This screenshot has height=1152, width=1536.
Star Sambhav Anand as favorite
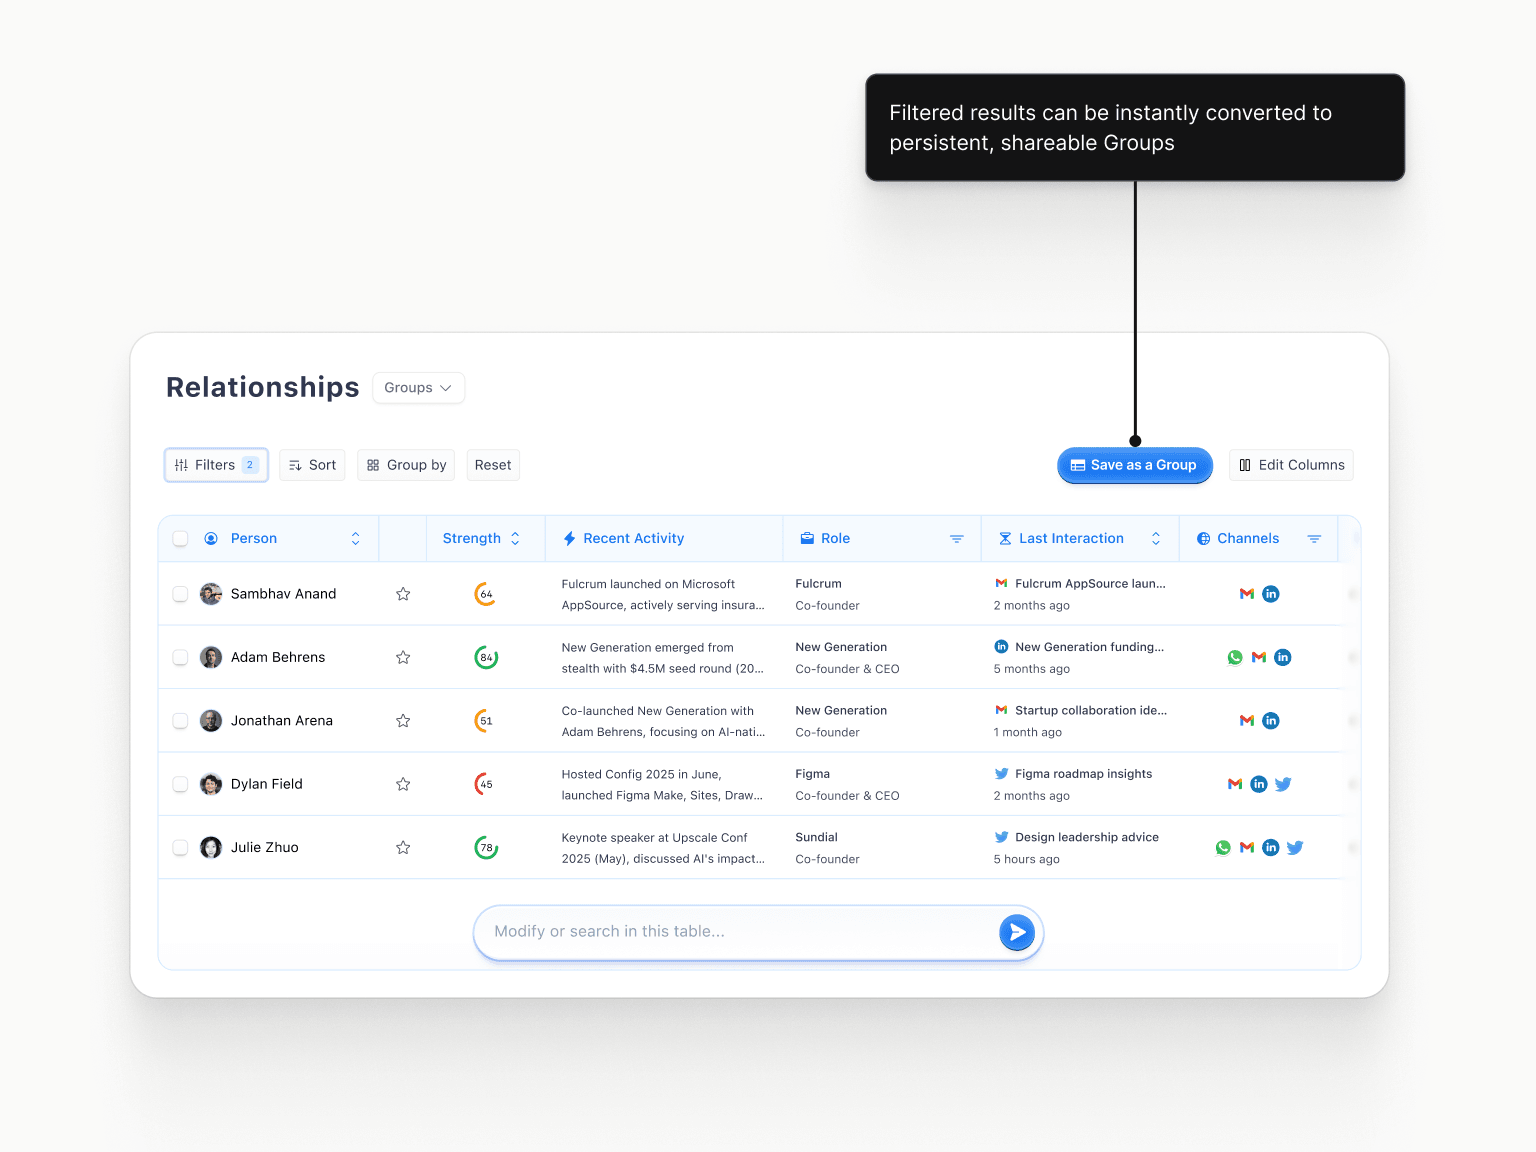(x=403, y=594)
